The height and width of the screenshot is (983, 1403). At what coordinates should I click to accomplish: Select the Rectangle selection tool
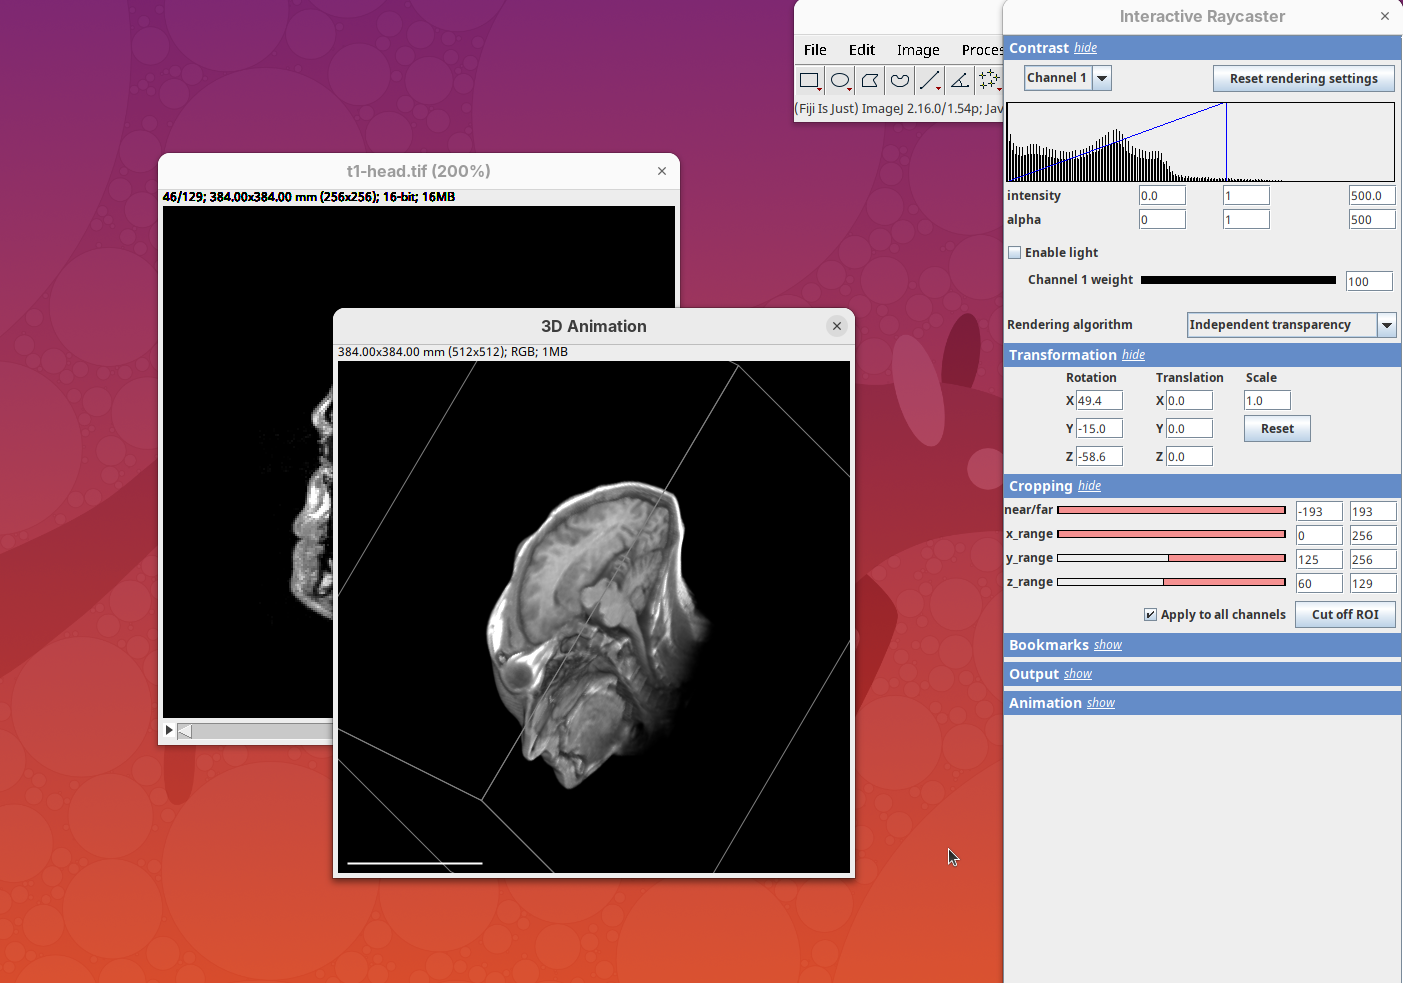coord(809,80)
